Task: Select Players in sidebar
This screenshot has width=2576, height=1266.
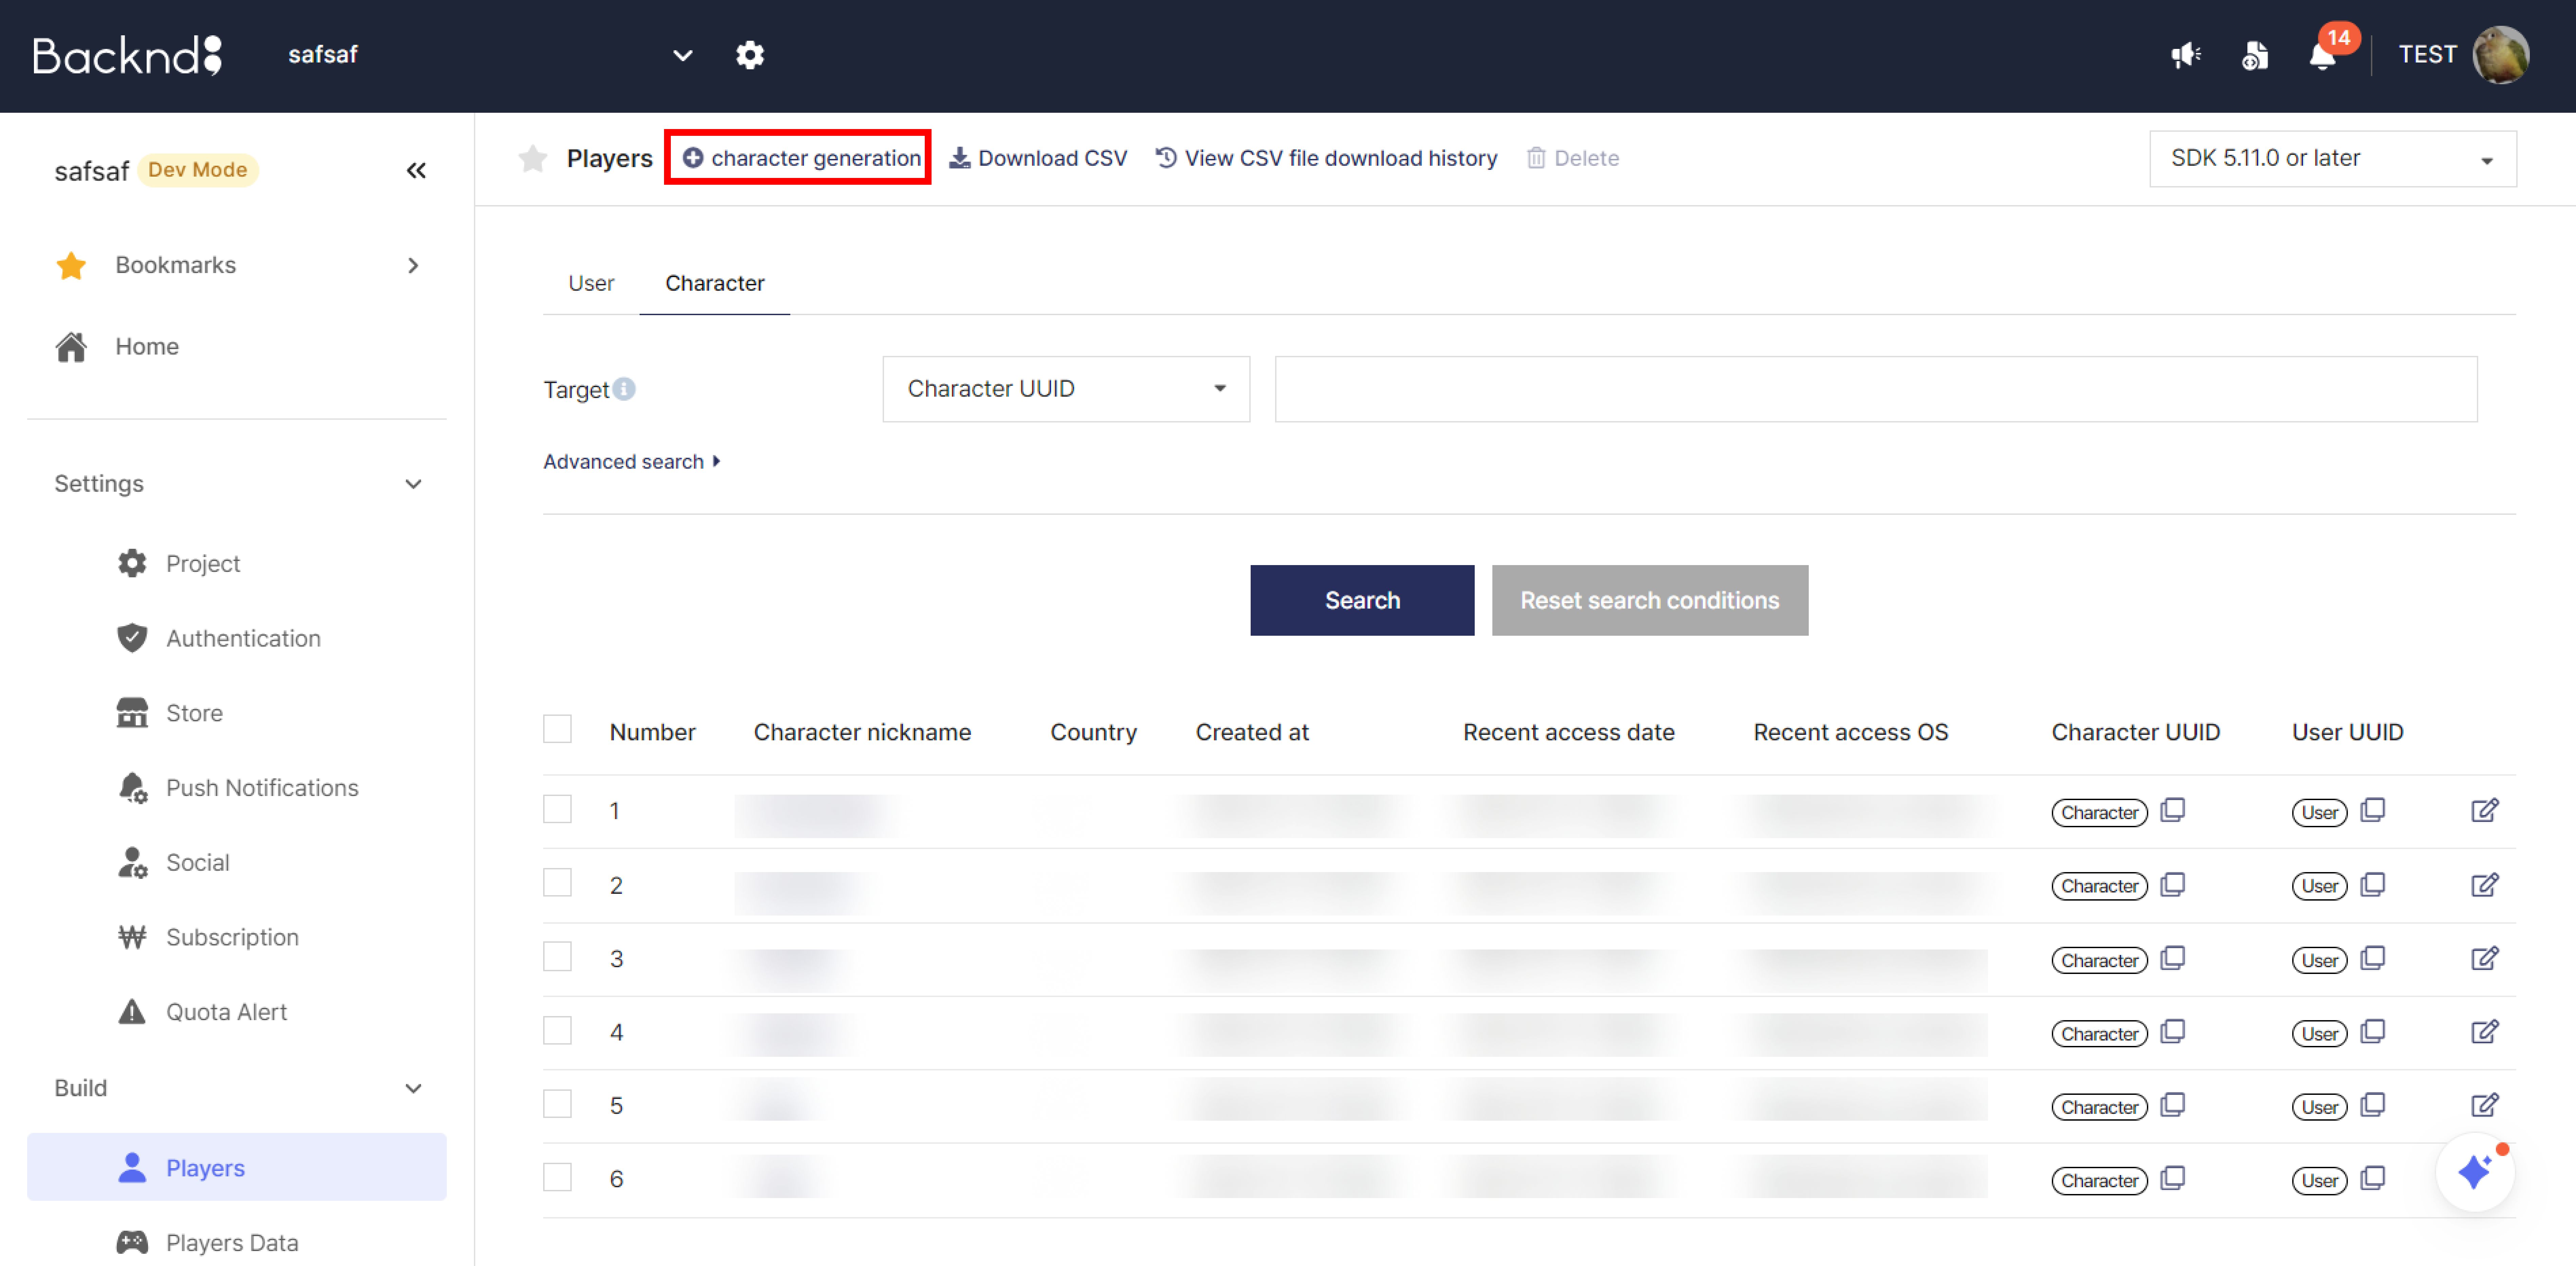Action: pyautogui.click(x=237, y=1167)
